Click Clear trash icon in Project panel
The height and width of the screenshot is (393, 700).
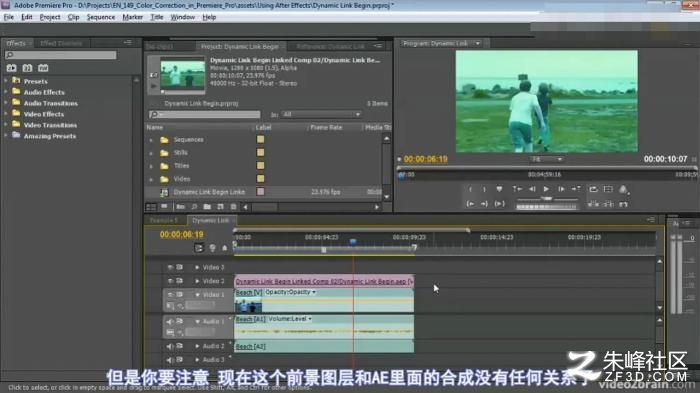[233, 207]
